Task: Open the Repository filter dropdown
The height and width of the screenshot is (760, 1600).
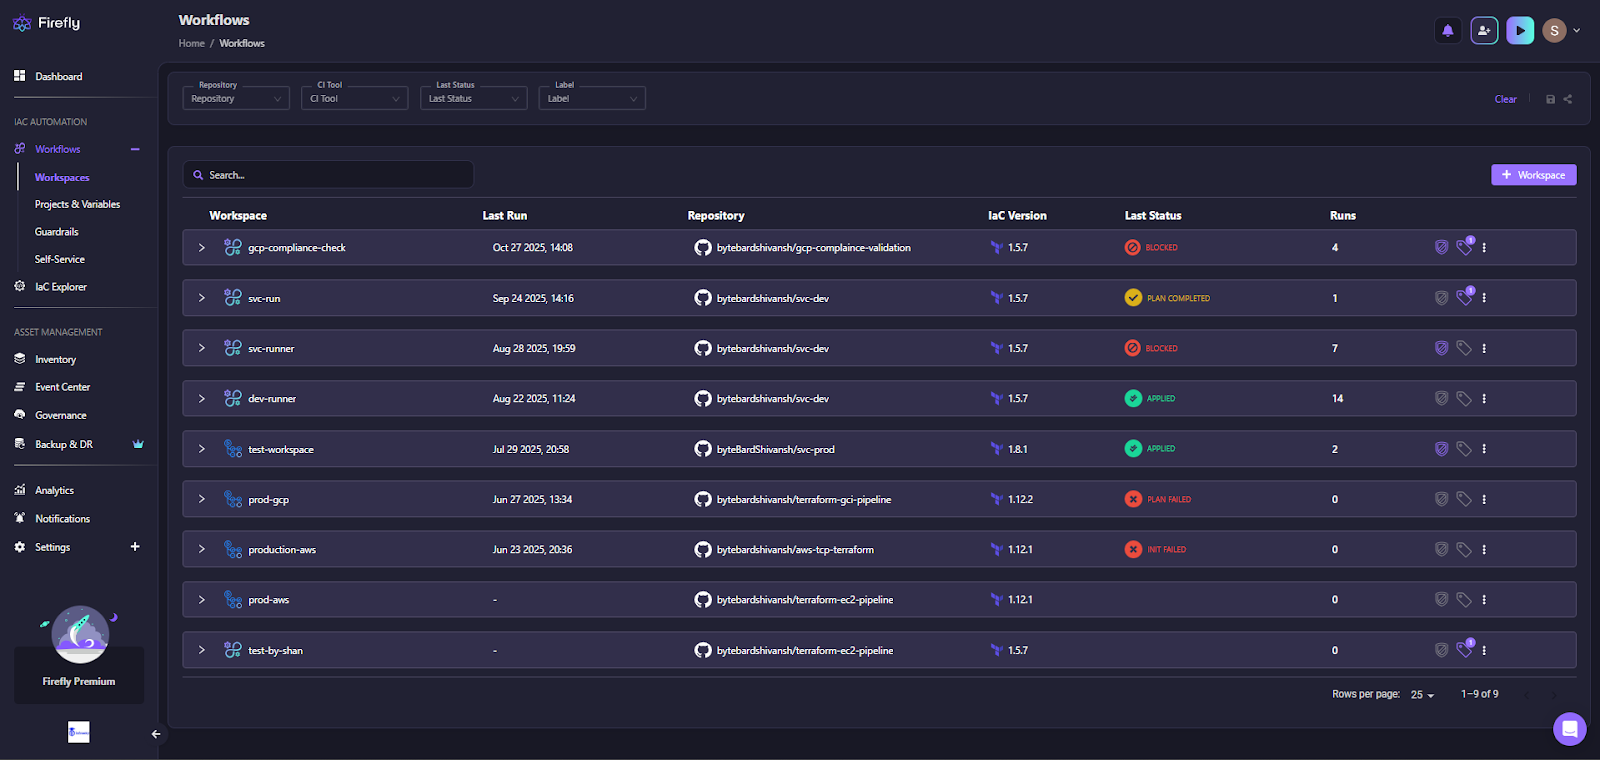Action: click(x=236, y=98)
